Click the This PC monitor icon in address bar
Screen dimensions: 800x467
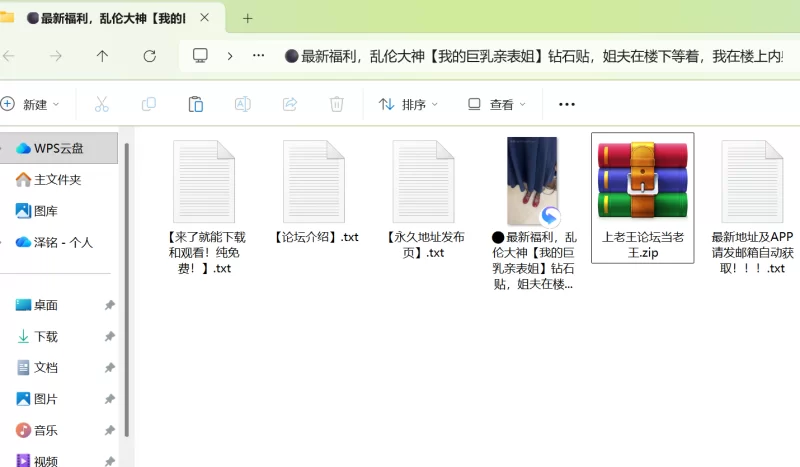(x=200, y=56)
